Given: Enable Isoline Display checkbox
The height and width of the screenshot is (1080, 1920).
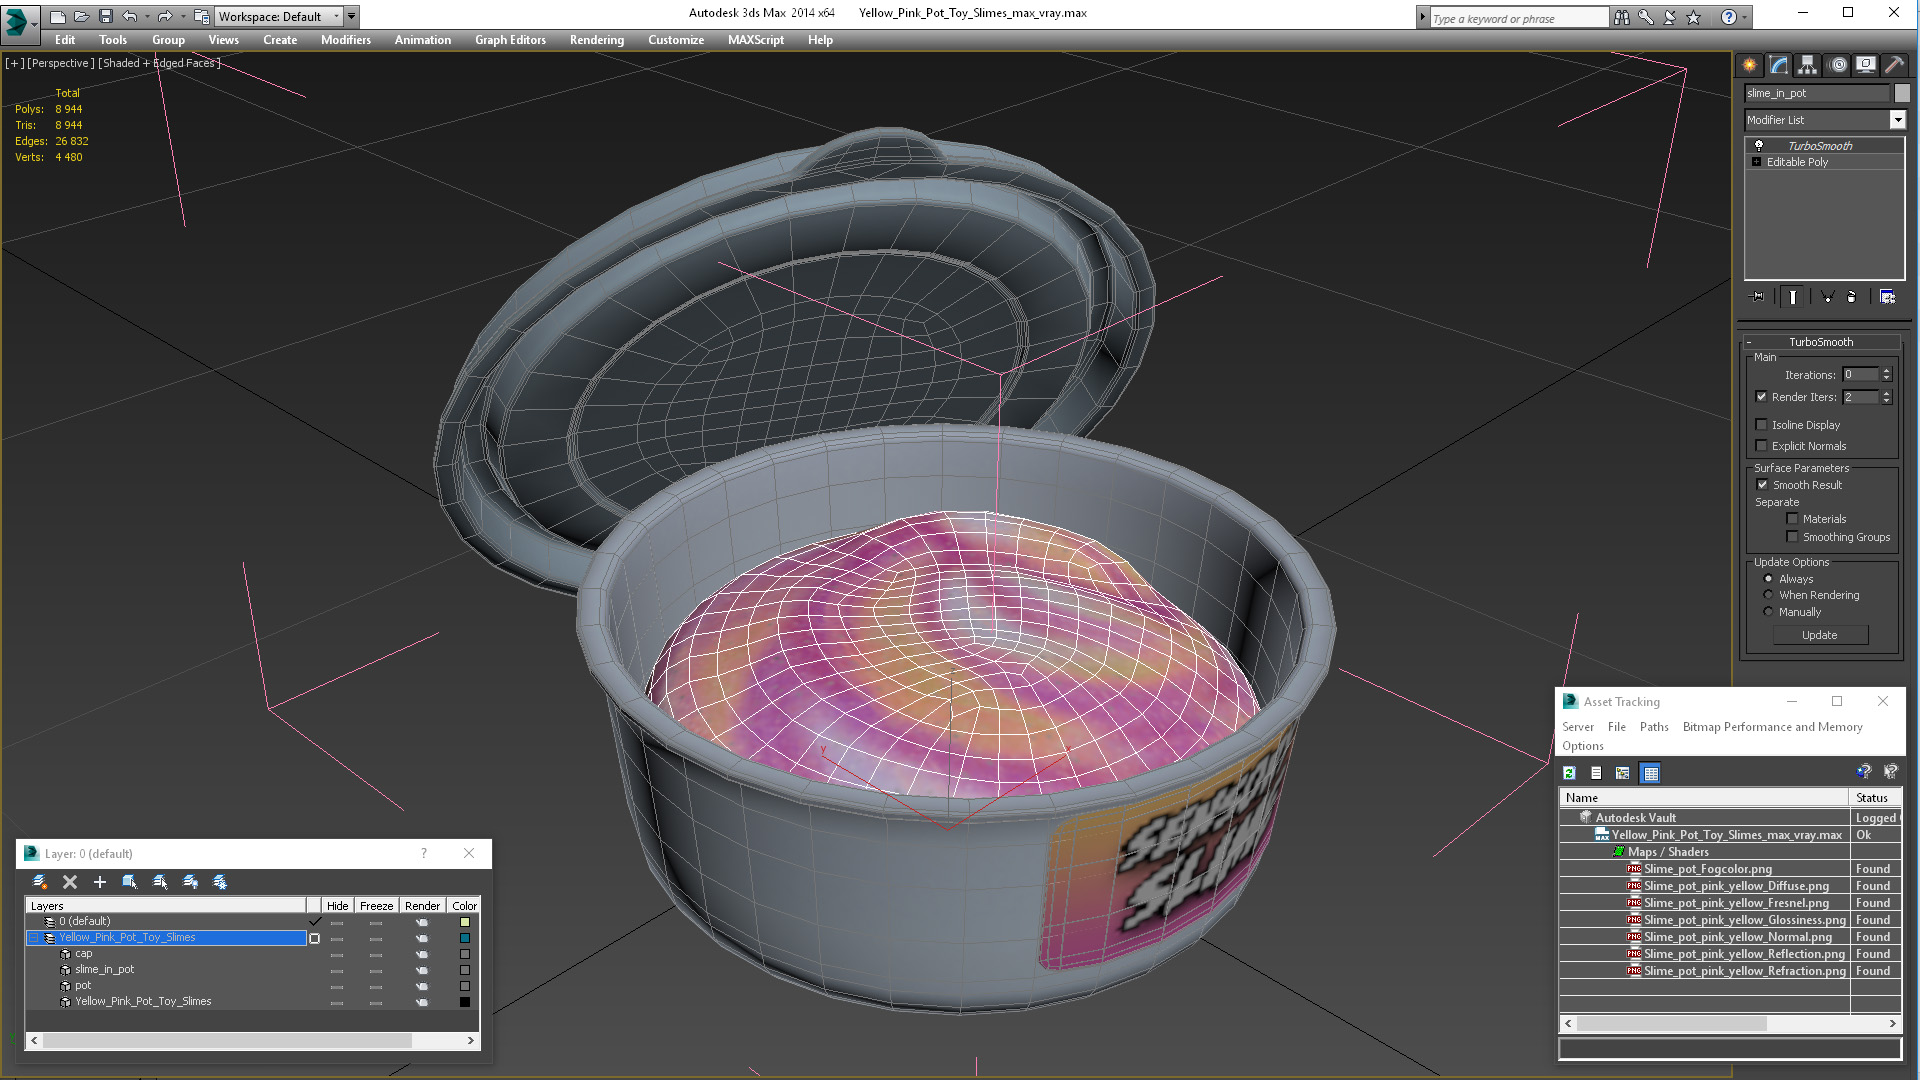Looking at the screenshot, I should pyautogui.click(x=1762, y=425).
